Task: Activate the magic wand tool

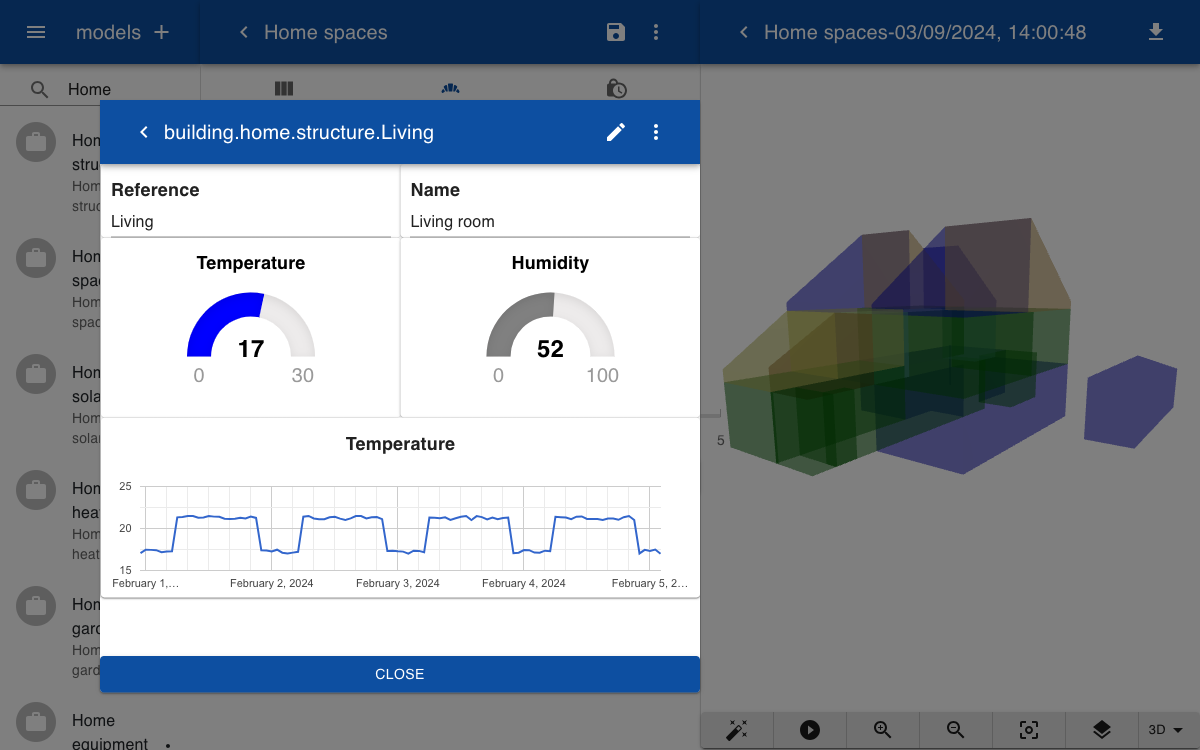Action: 738,730
